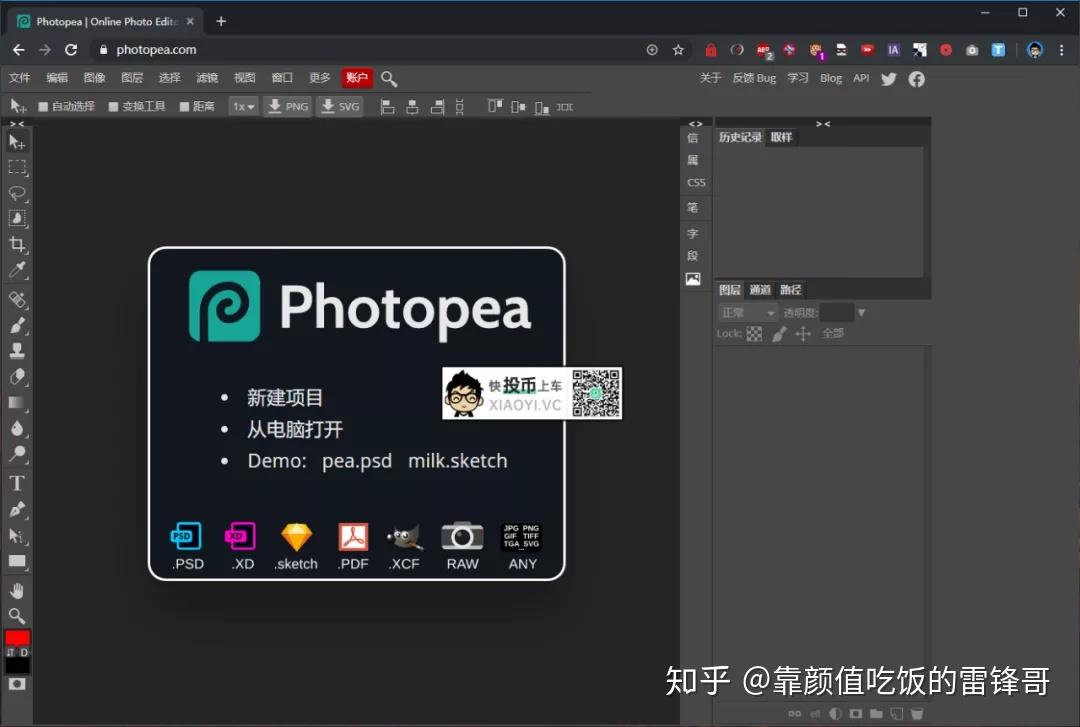
Task: Click the black background color swatch
Action: (x=17, y=666)
